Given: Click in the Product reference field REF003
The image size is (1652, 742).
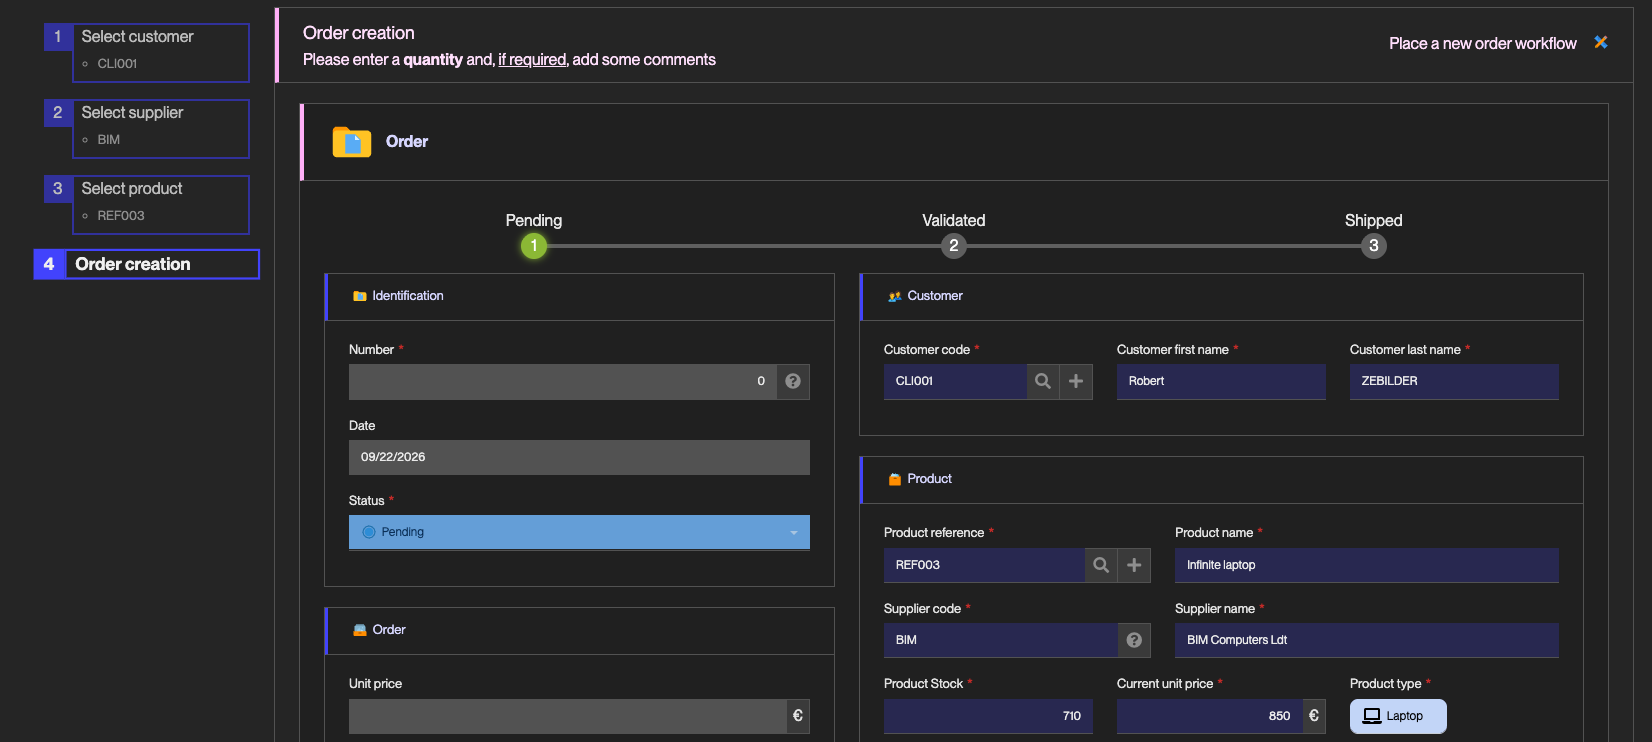Looking at the screenshot, I should coord(984,565).
